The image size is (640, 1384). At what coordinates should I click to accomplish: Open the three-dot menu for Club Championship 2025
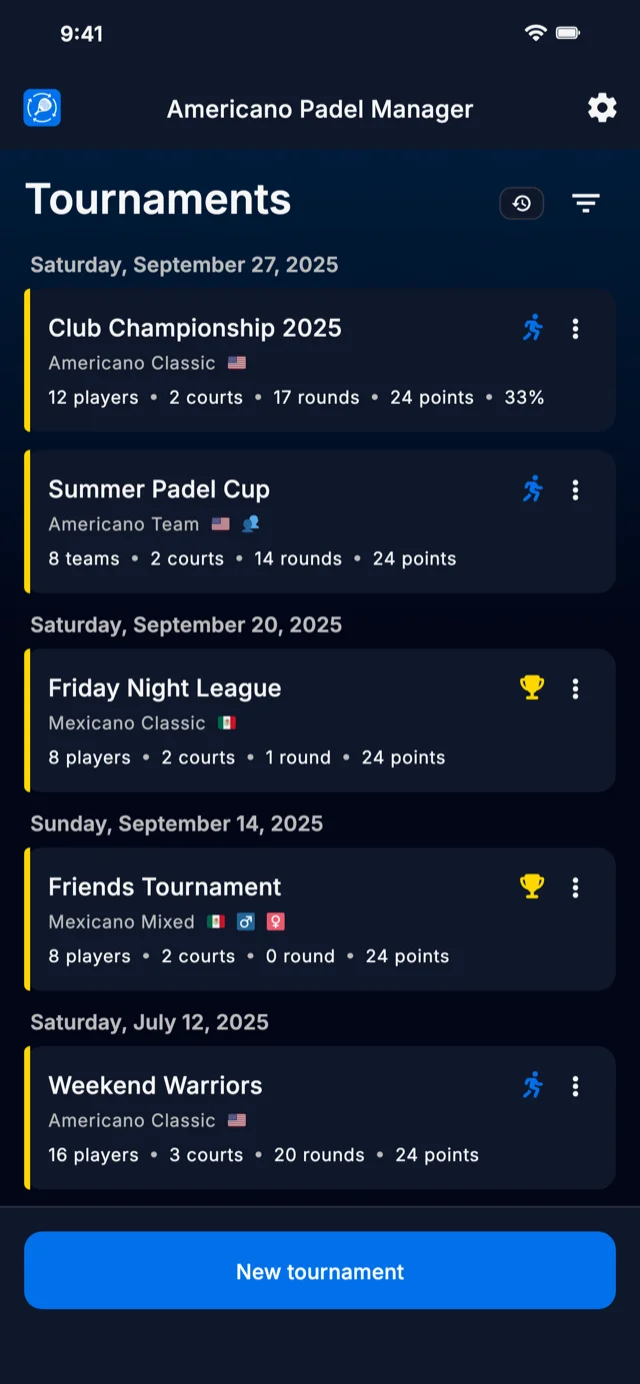[576, 328]
